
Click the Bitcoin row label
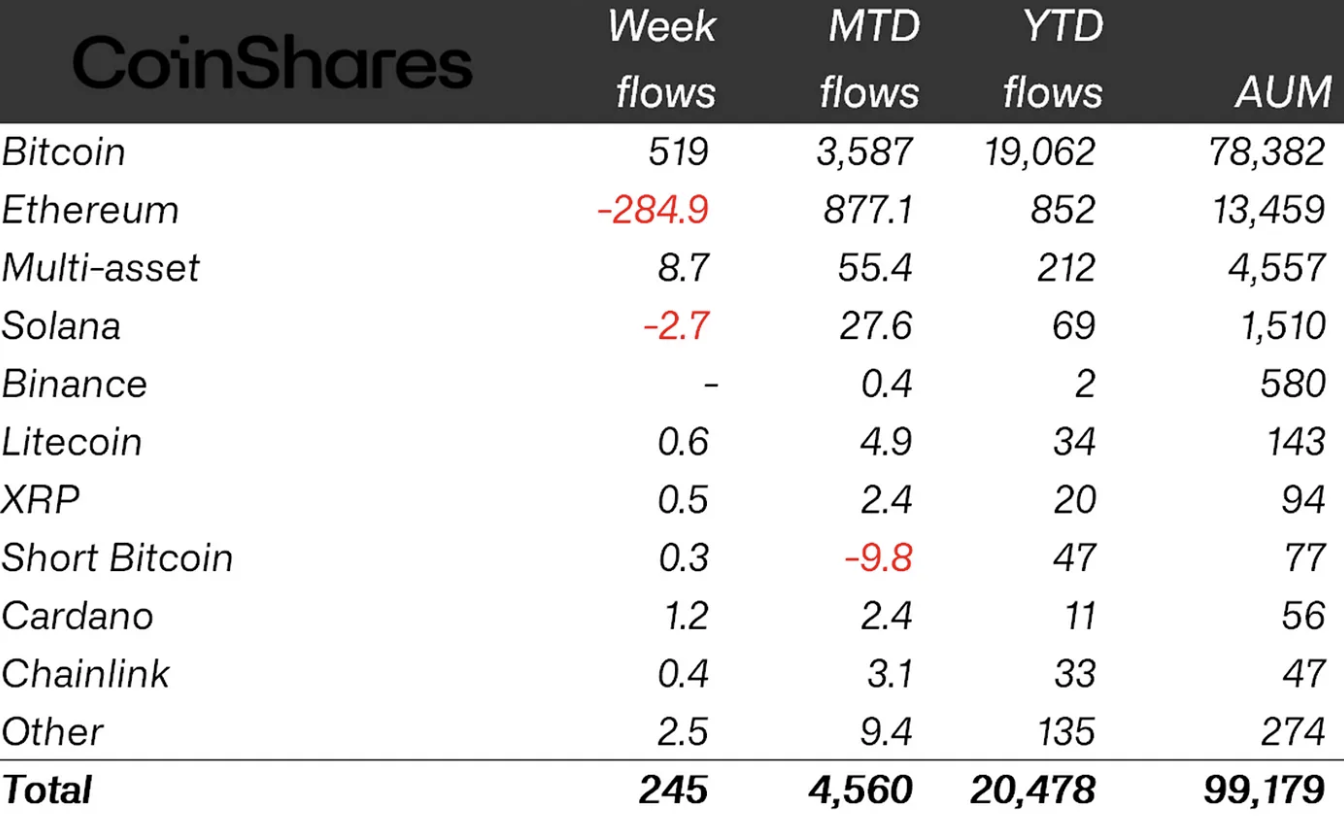(63, 152)
